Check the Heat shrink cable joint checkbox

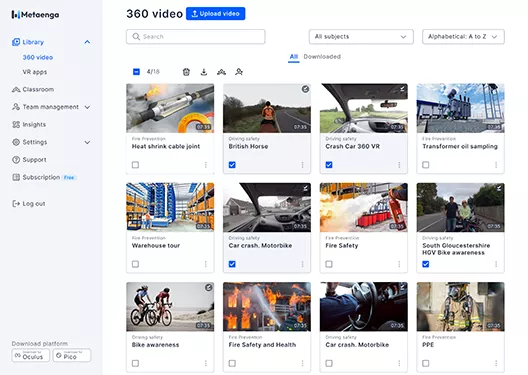click(x=135, y=165)
